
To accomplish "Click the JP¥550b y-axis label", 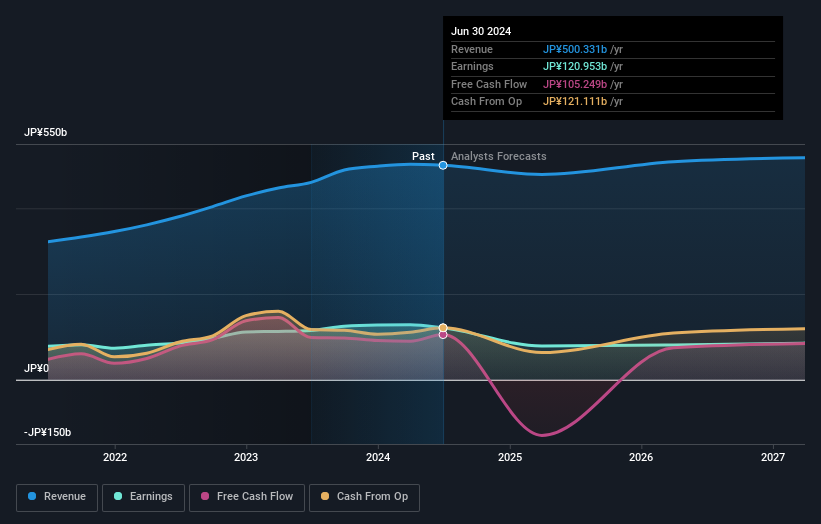I will pos(46,132).
